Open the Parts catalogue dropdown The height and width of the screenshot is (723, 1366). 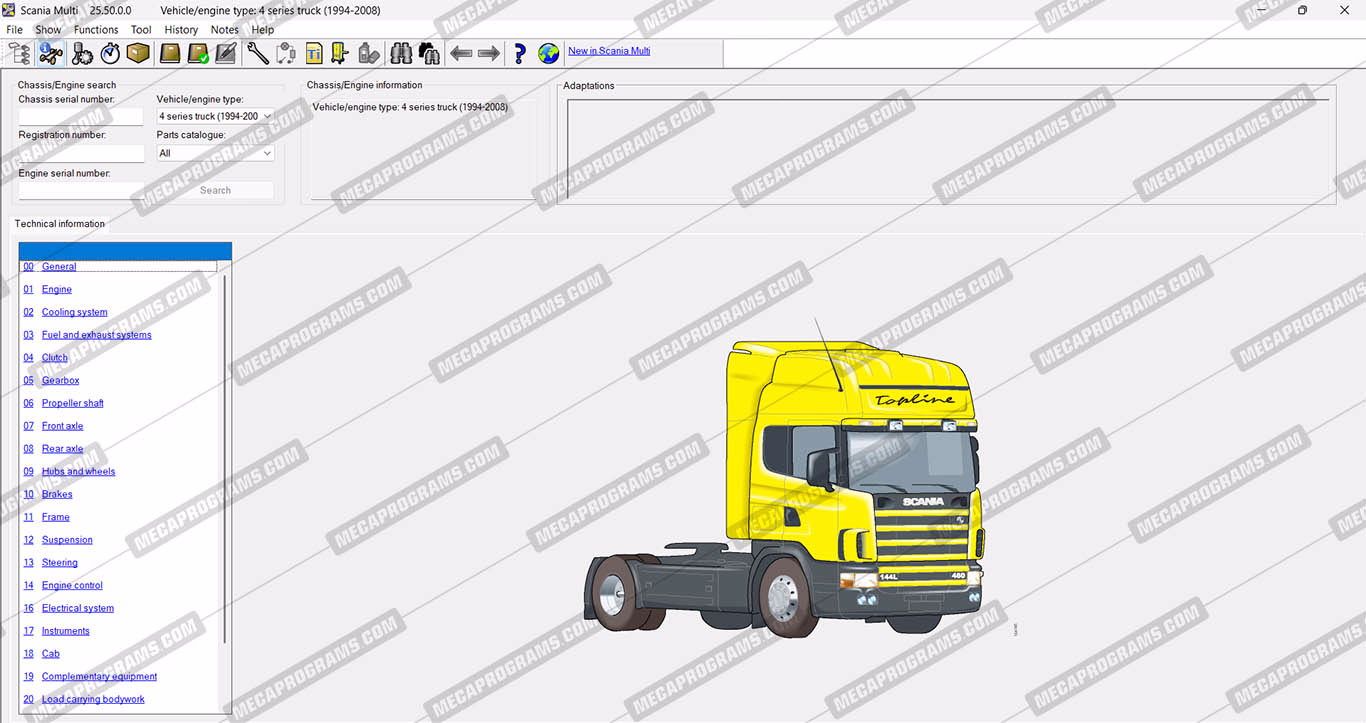[215, 153]
